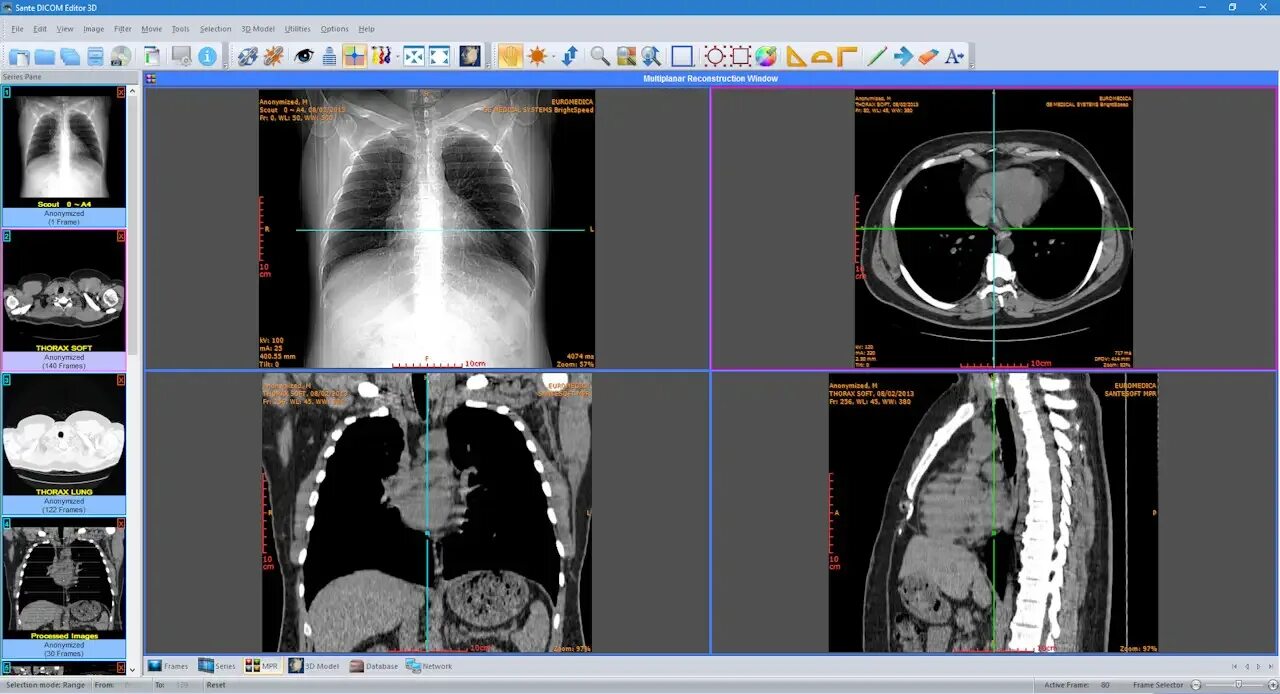This screenshot has height=694, width=1280.
Task: Close the Scout series with red X
Action: point(121,92)
